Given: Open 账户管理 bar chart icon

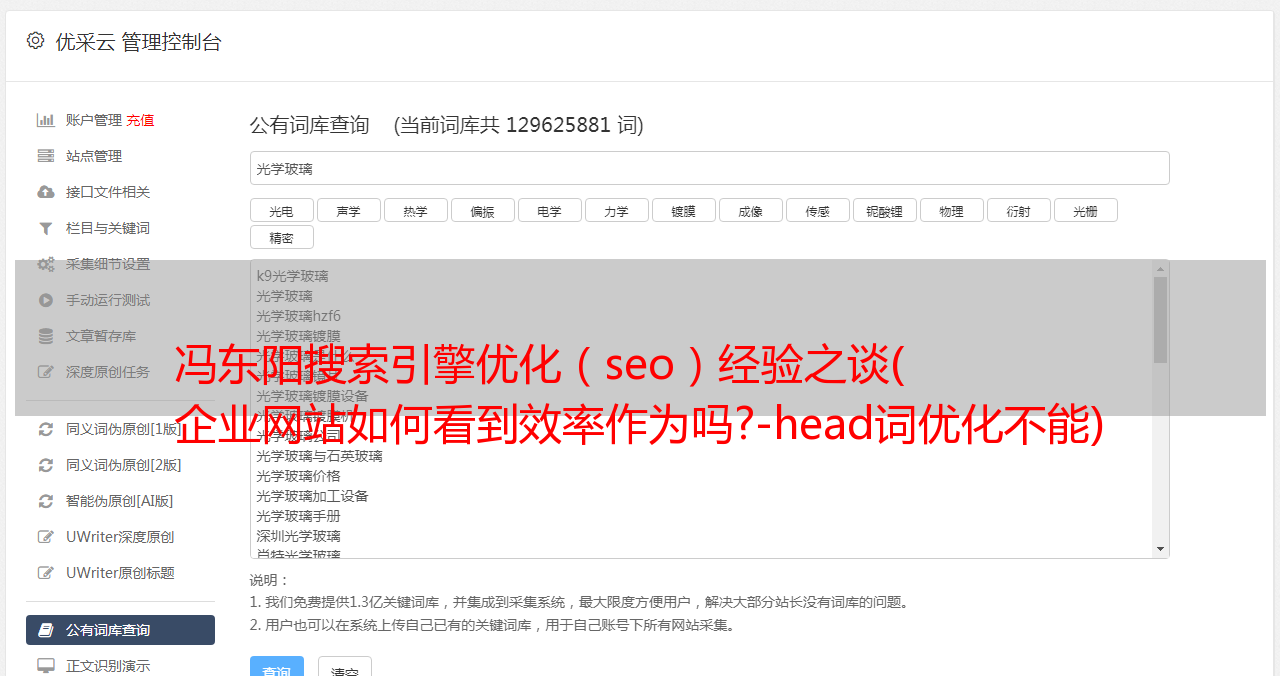Looking at the screenshot, I should pyautogui.click(x=45, y=120).
